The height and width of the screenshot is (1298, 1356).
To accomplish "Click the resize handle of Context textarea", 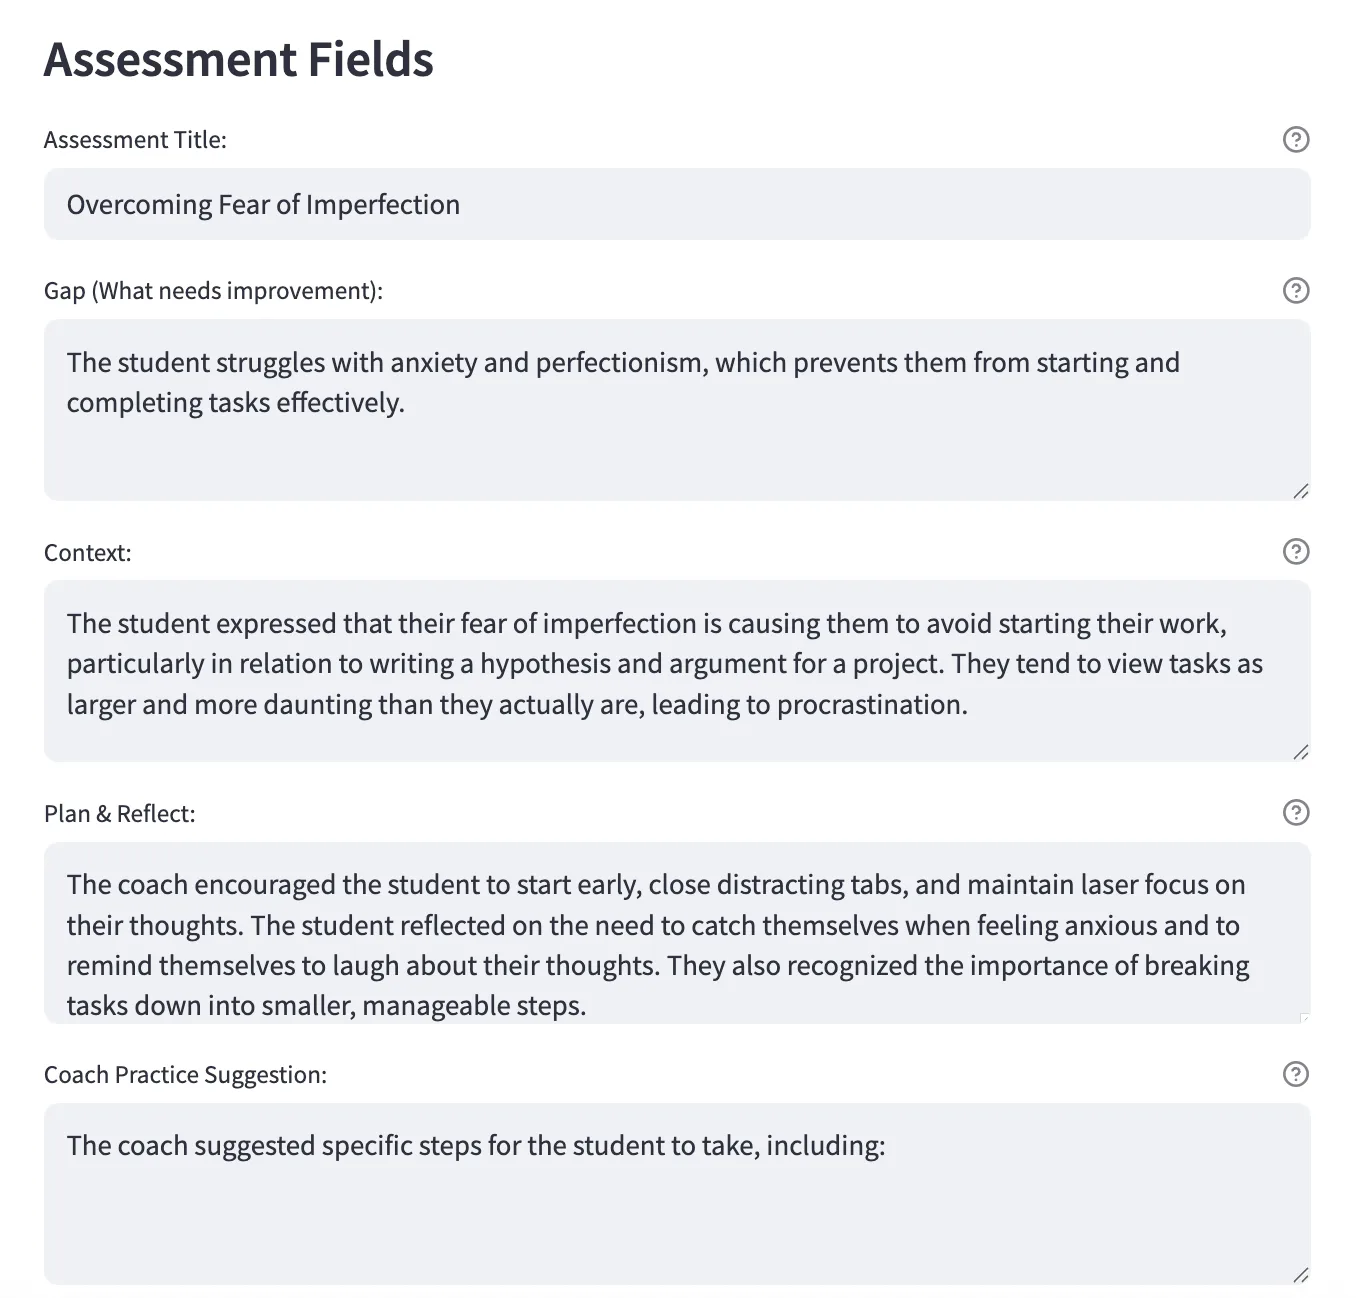I will pyautogui.click(x=1299, y=752).
